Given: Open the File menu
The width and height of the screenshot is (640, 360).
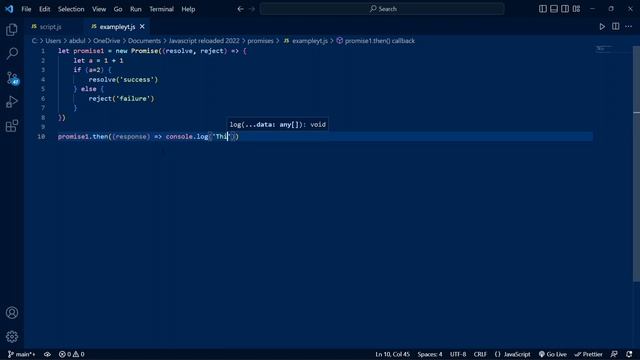Looking at the screenshot, I should click(26, 9).
